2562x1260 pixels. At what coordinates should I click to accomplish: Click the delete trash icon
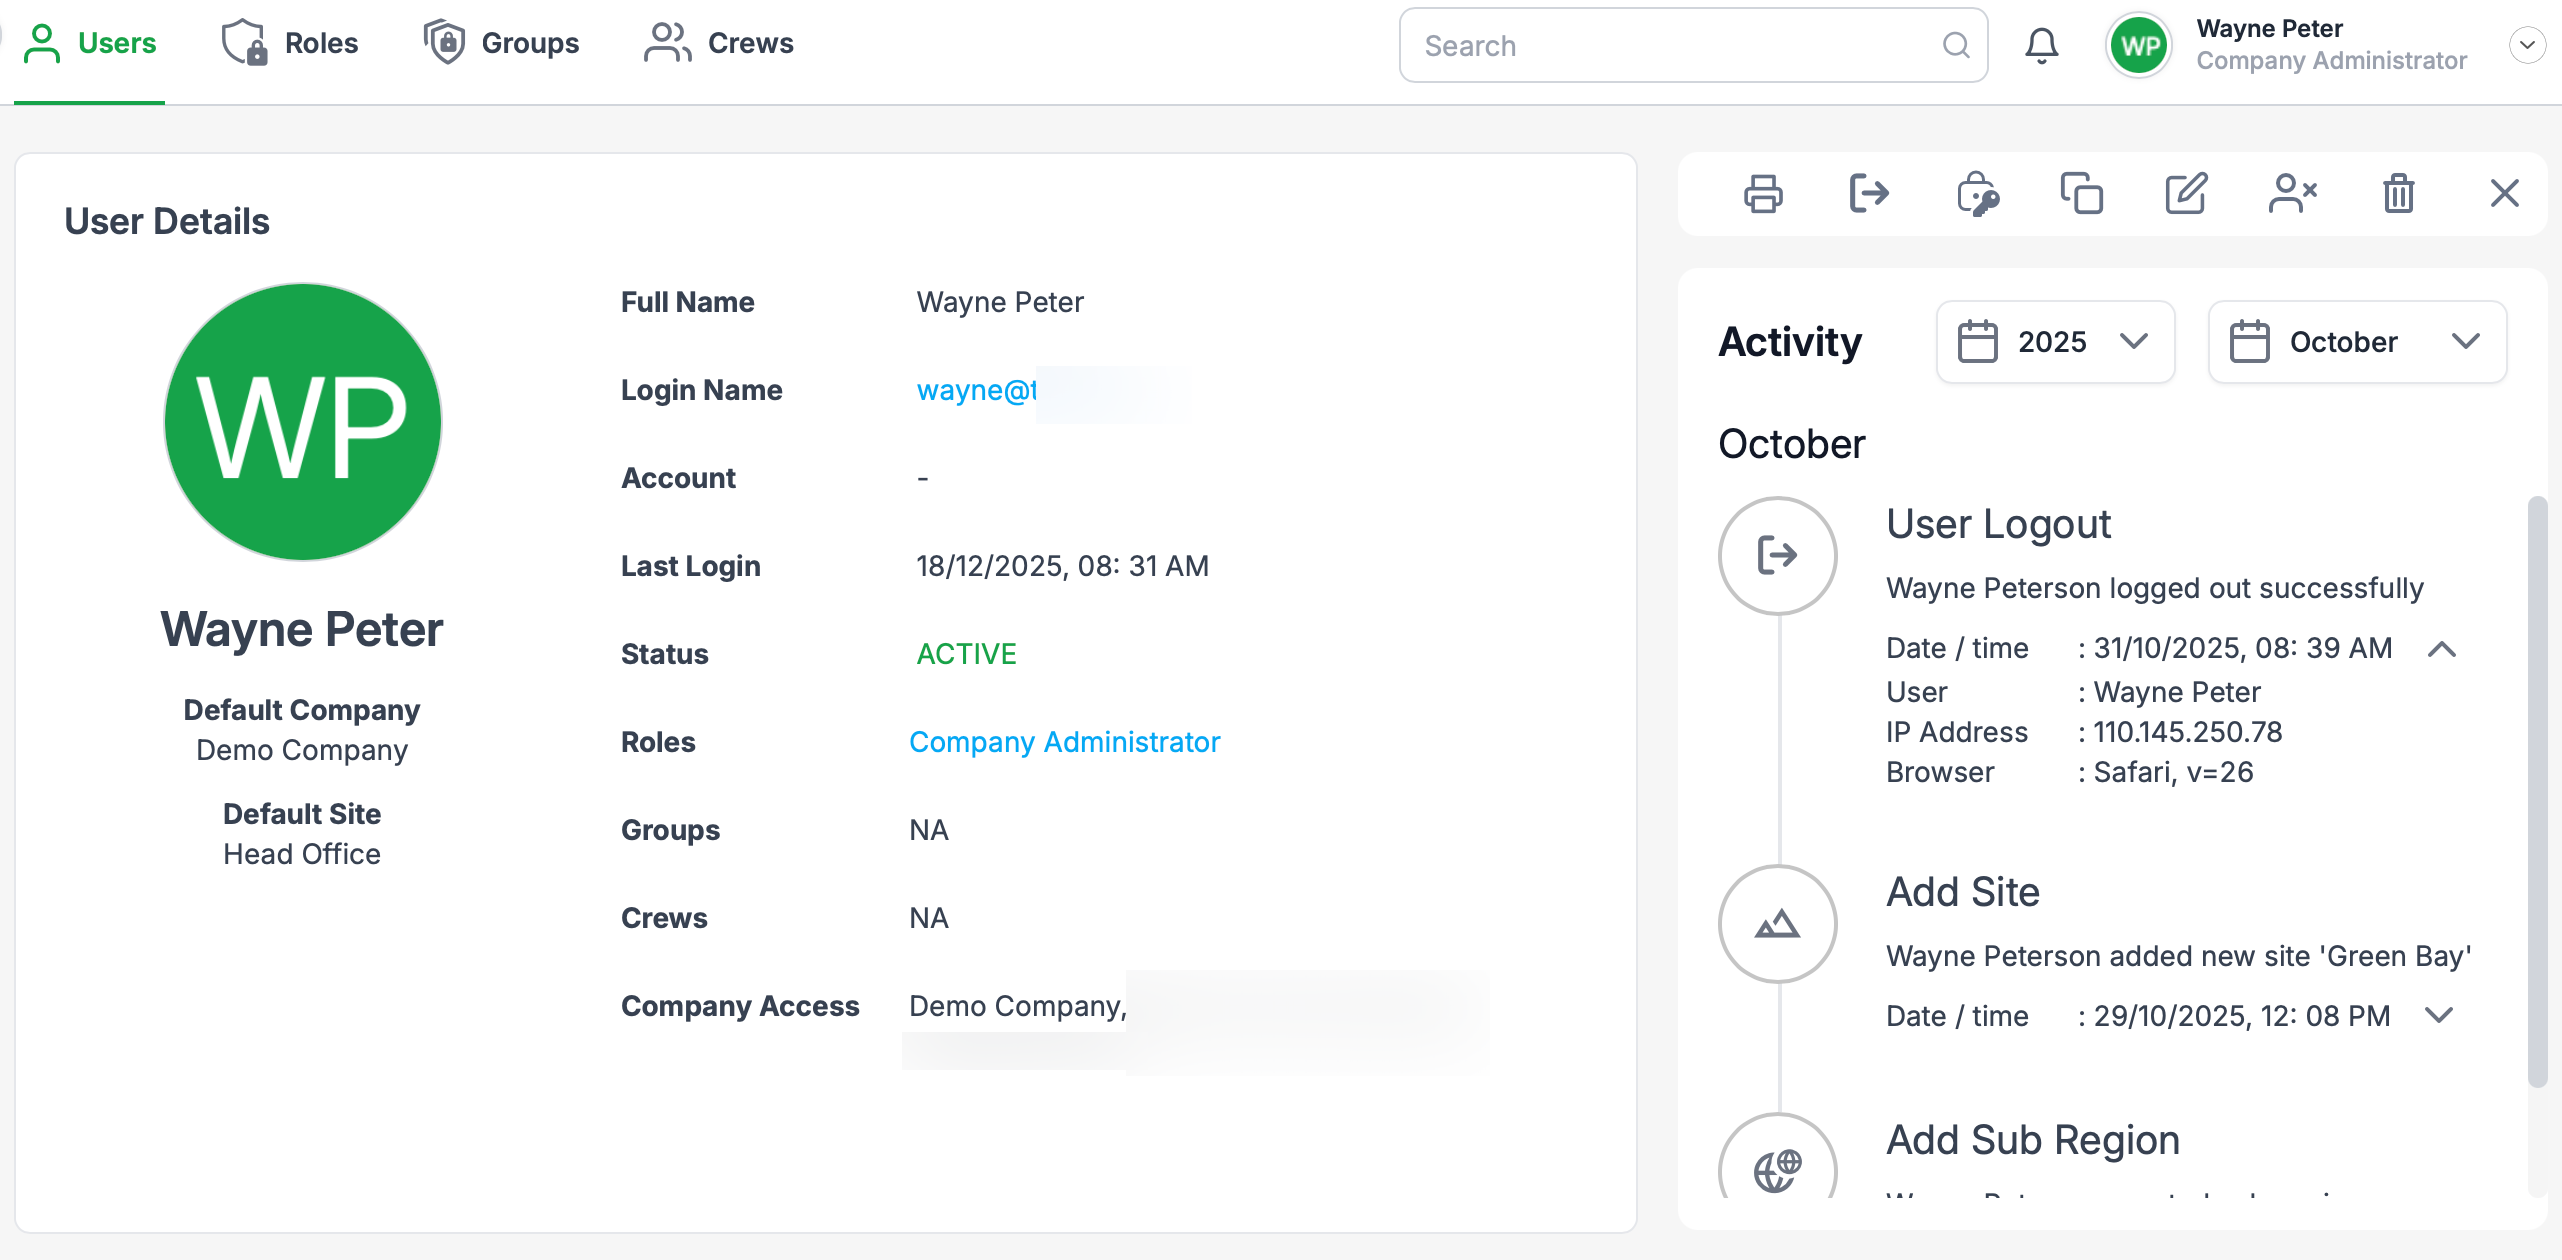2398,194
